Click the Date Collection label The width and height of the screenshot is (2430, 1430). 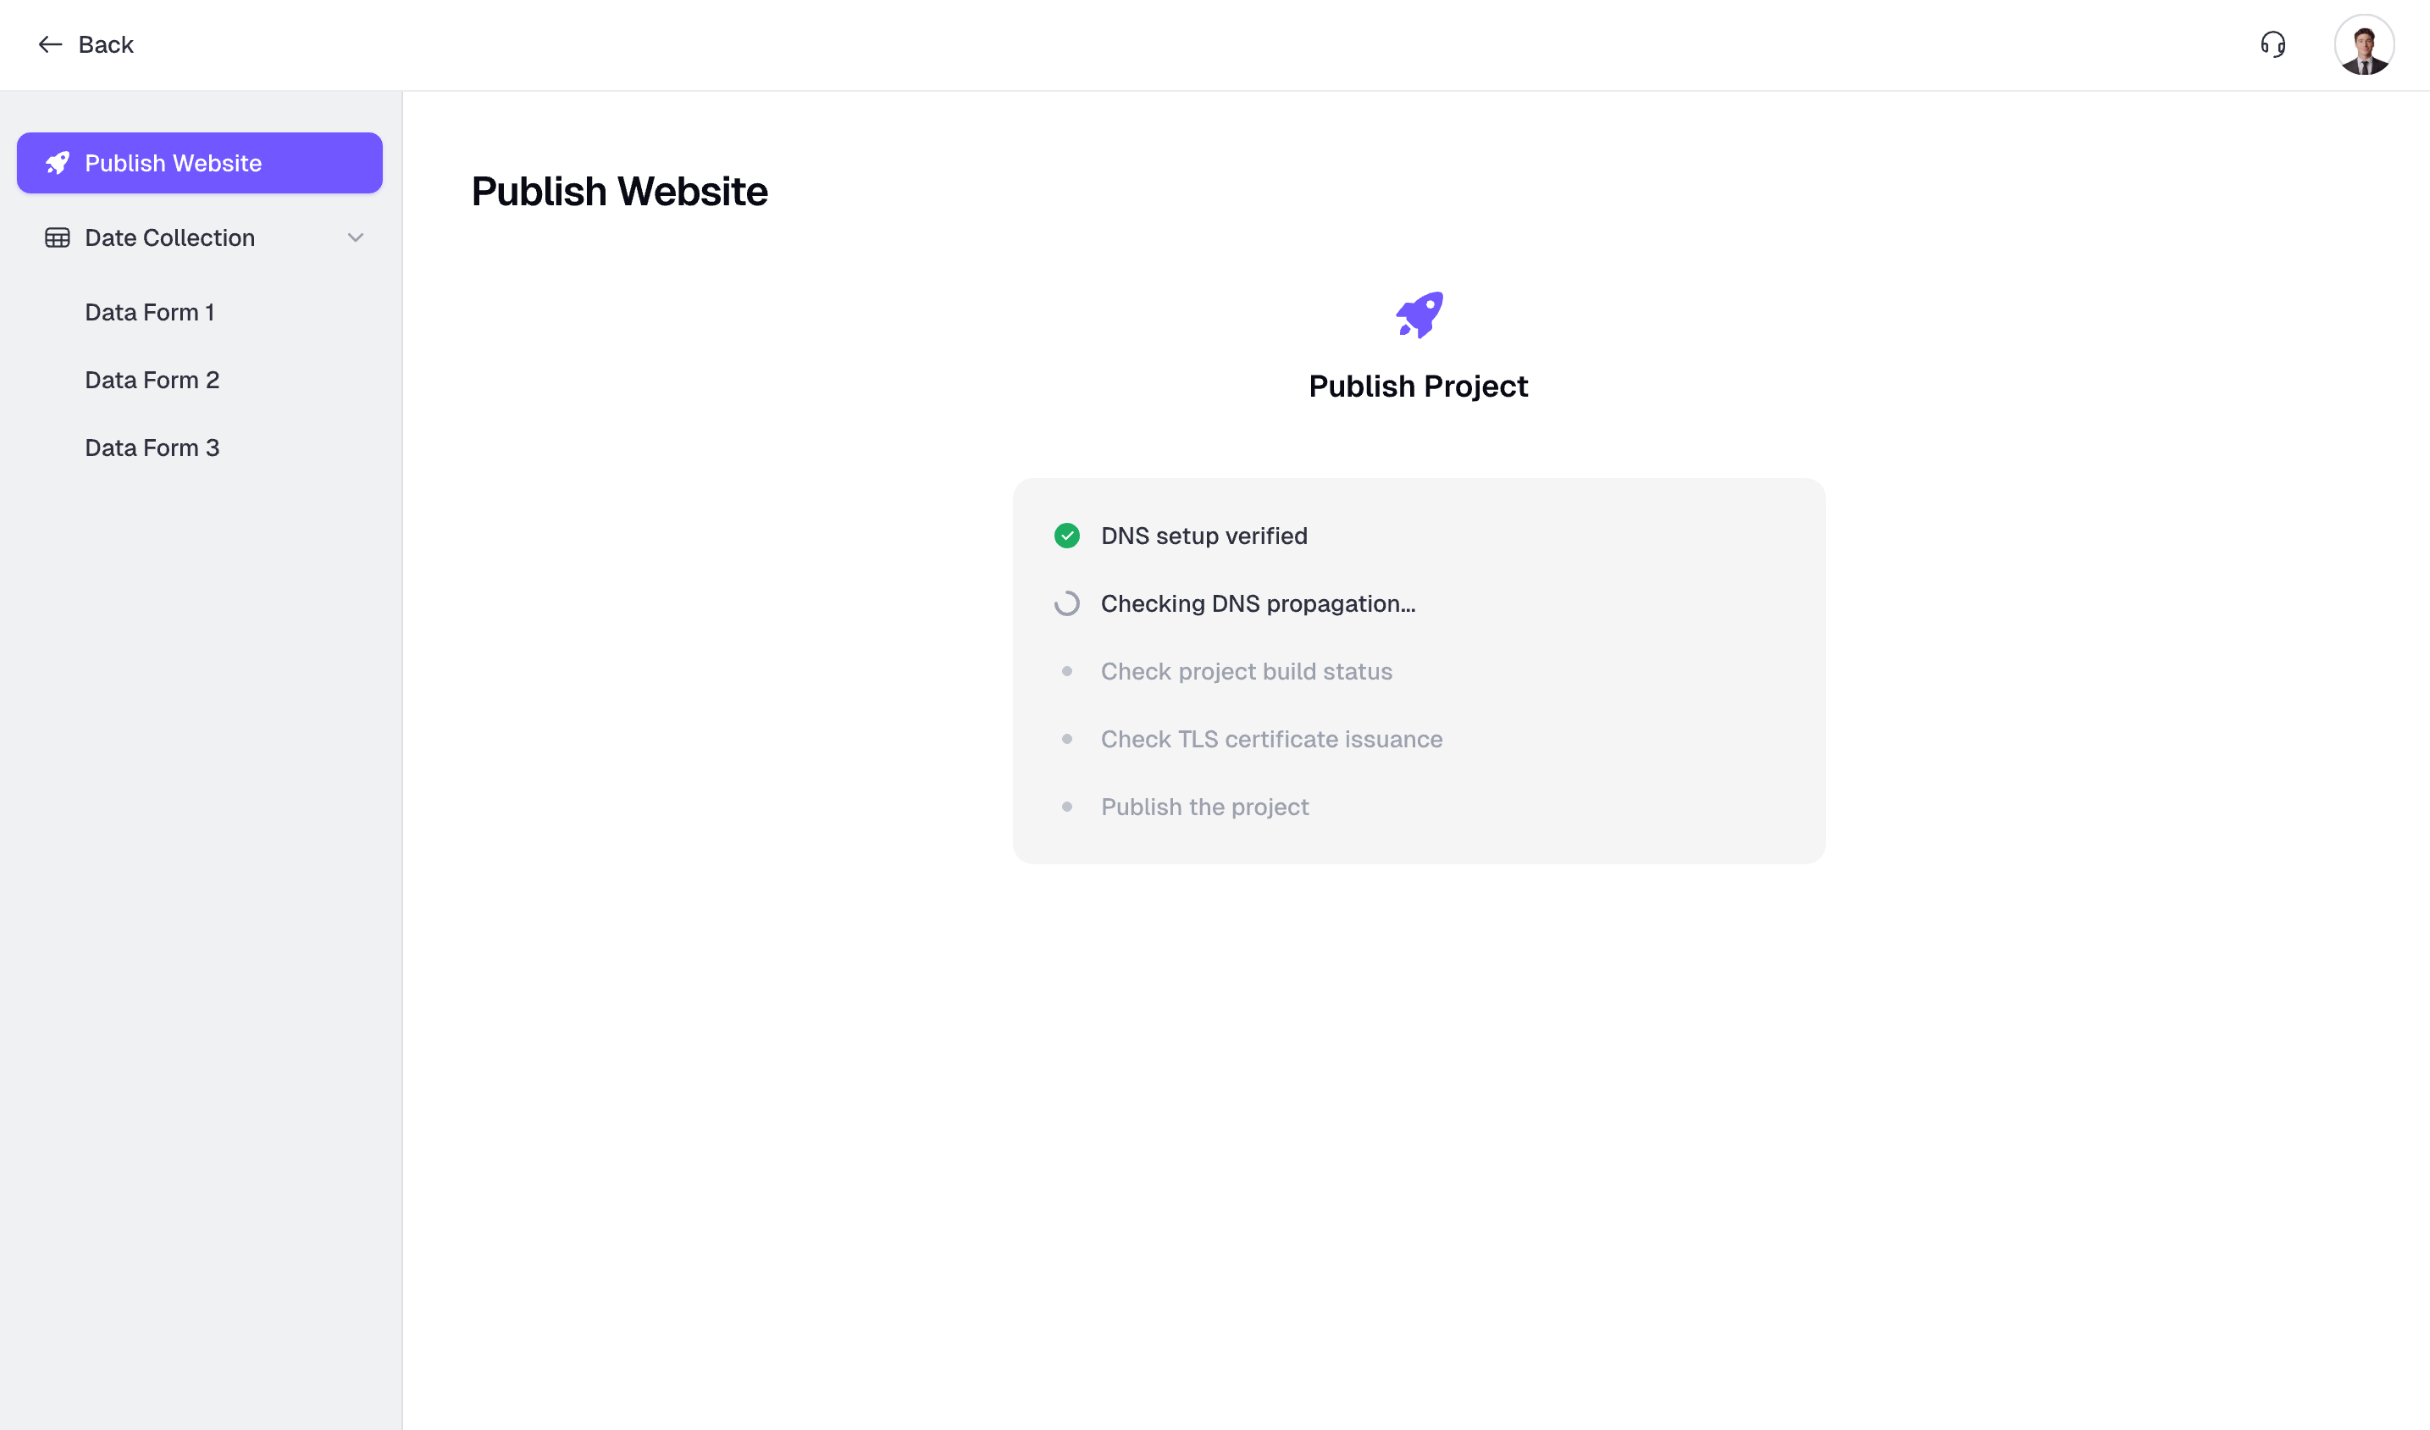coord(170,238)
